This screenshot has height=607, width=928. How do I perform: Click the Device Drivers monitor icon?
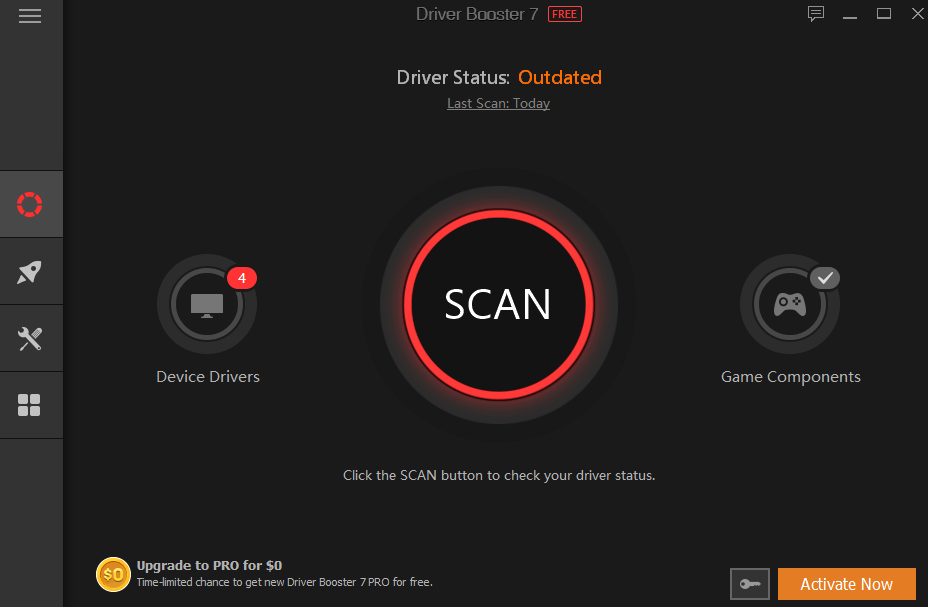[x=207, y=304]
